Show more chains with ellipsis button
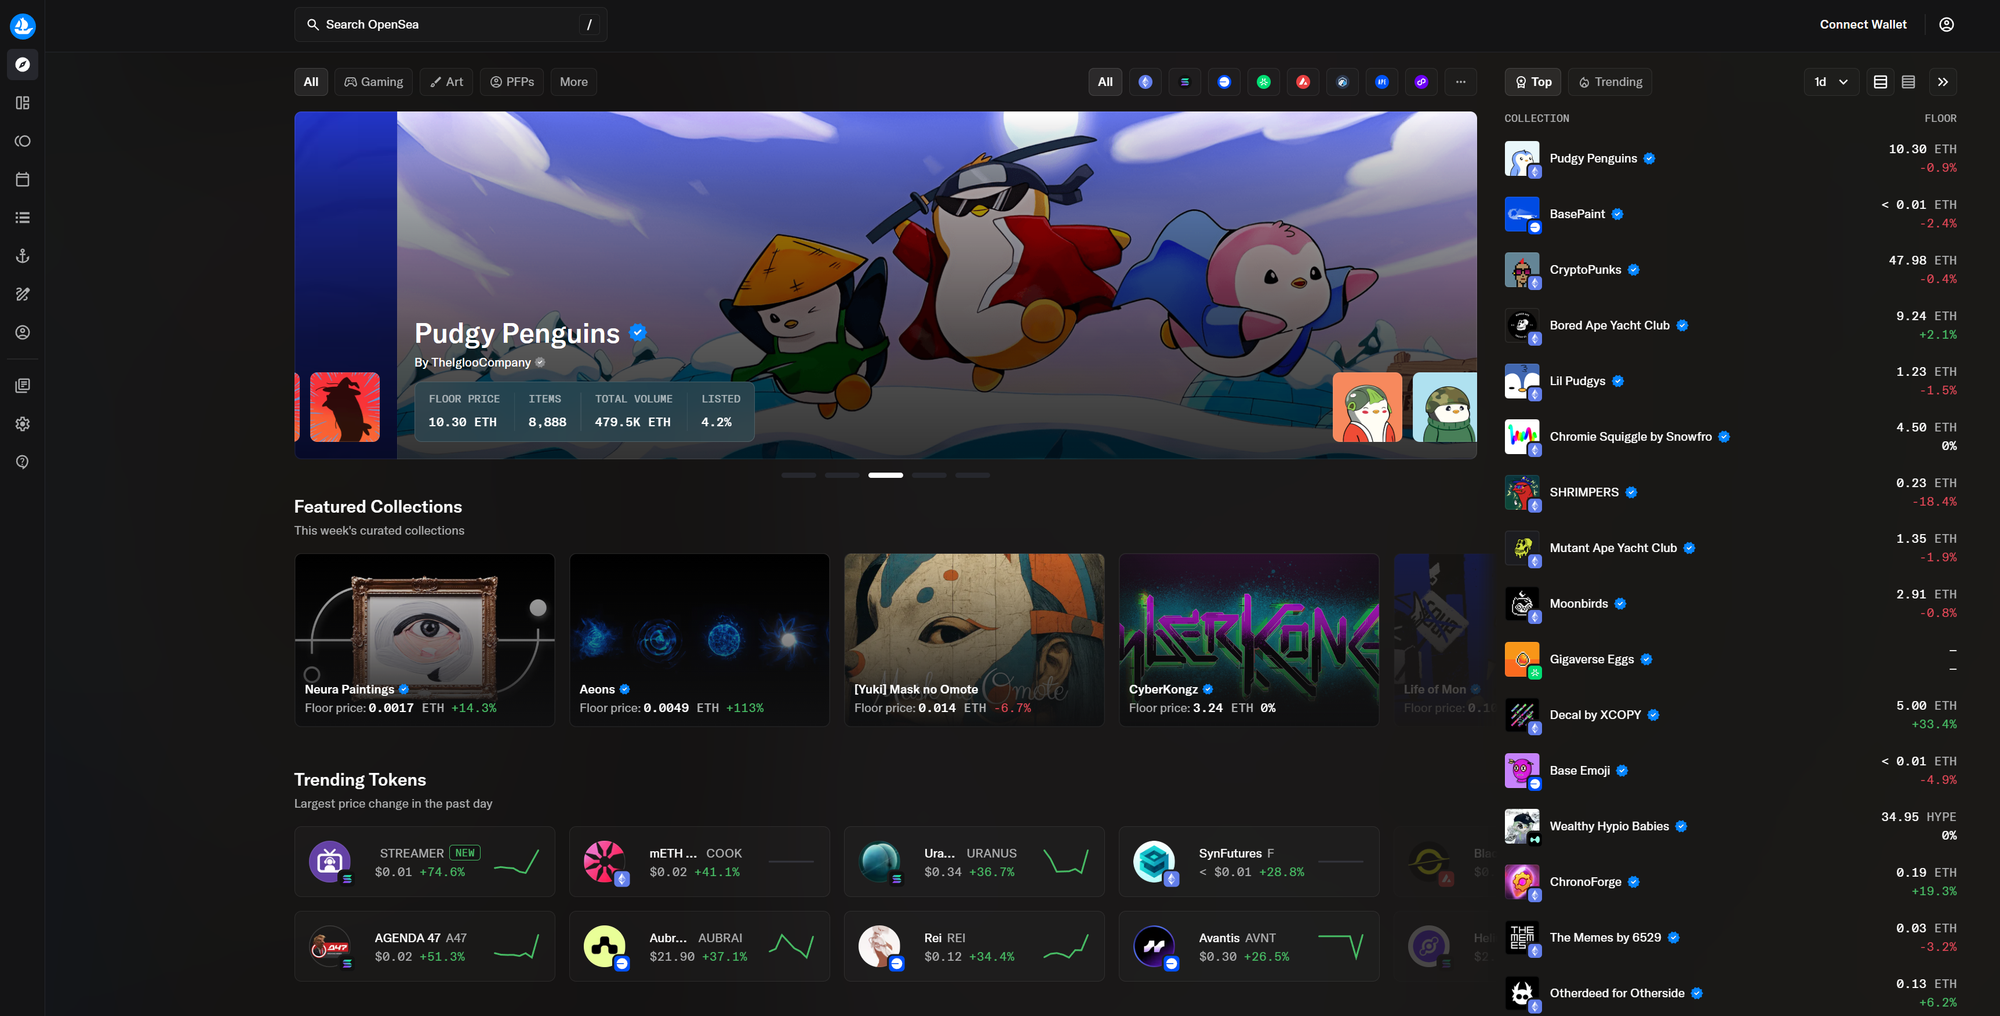The width and height of the screenshot is (2000, 1016). click(1460, 82)
